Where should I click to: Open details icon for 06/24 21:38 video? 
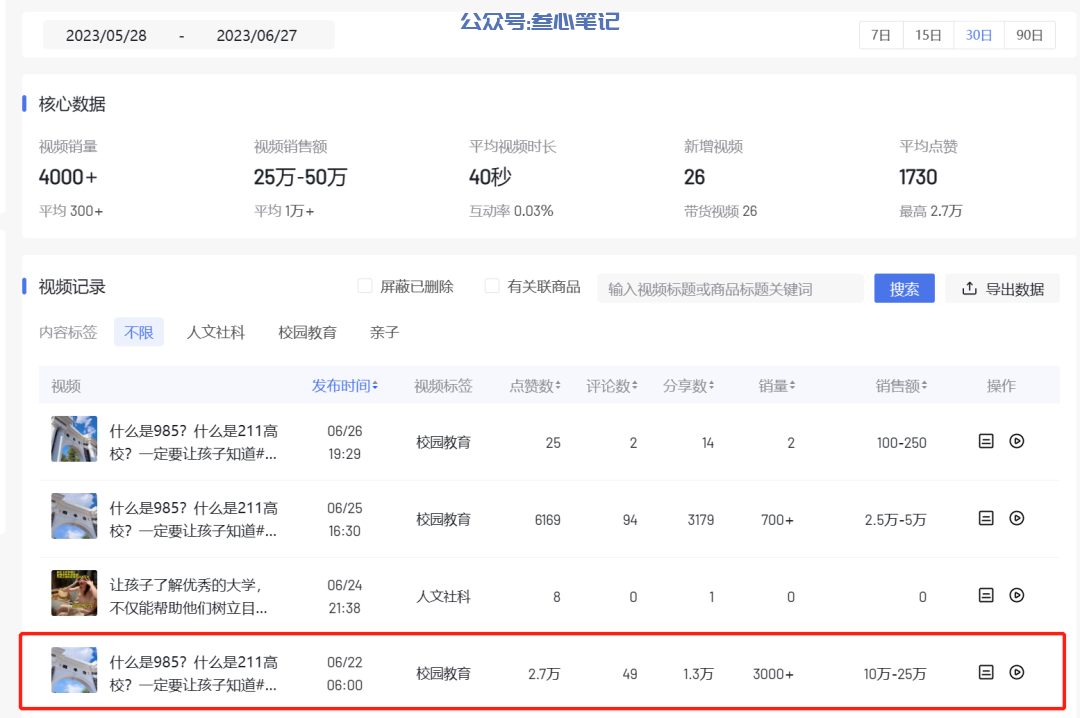coord(986,595)
